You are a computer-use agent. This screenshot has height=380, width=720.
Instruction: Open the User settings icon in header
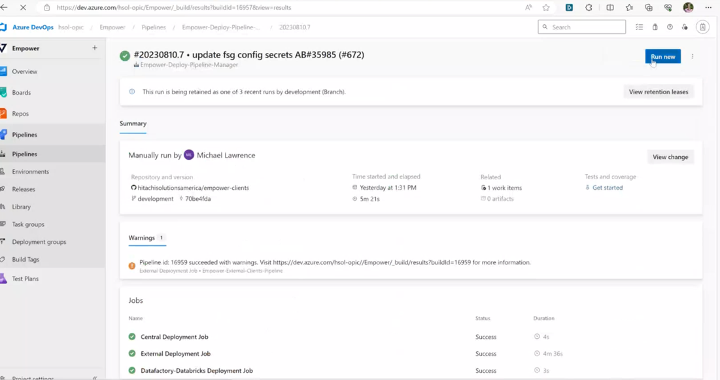click(x=685, y=27)
